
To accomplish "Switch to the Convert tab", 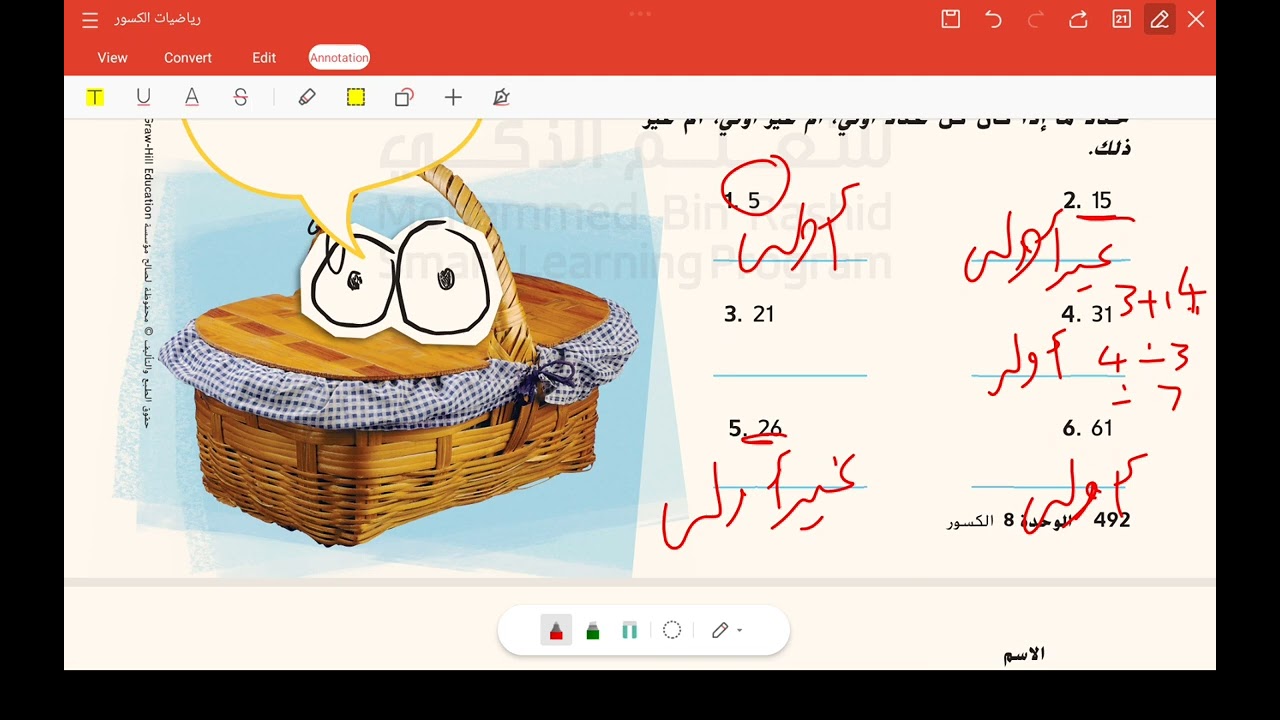I will tap(188, 58).
